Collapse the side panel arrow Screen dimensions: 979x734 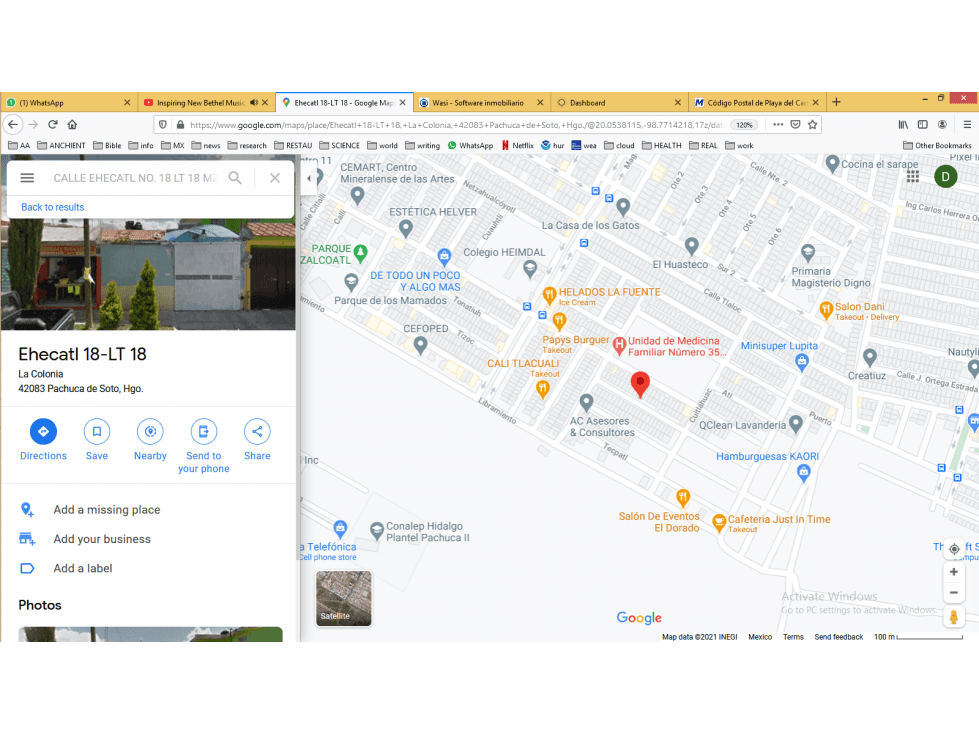click(309, 178)
